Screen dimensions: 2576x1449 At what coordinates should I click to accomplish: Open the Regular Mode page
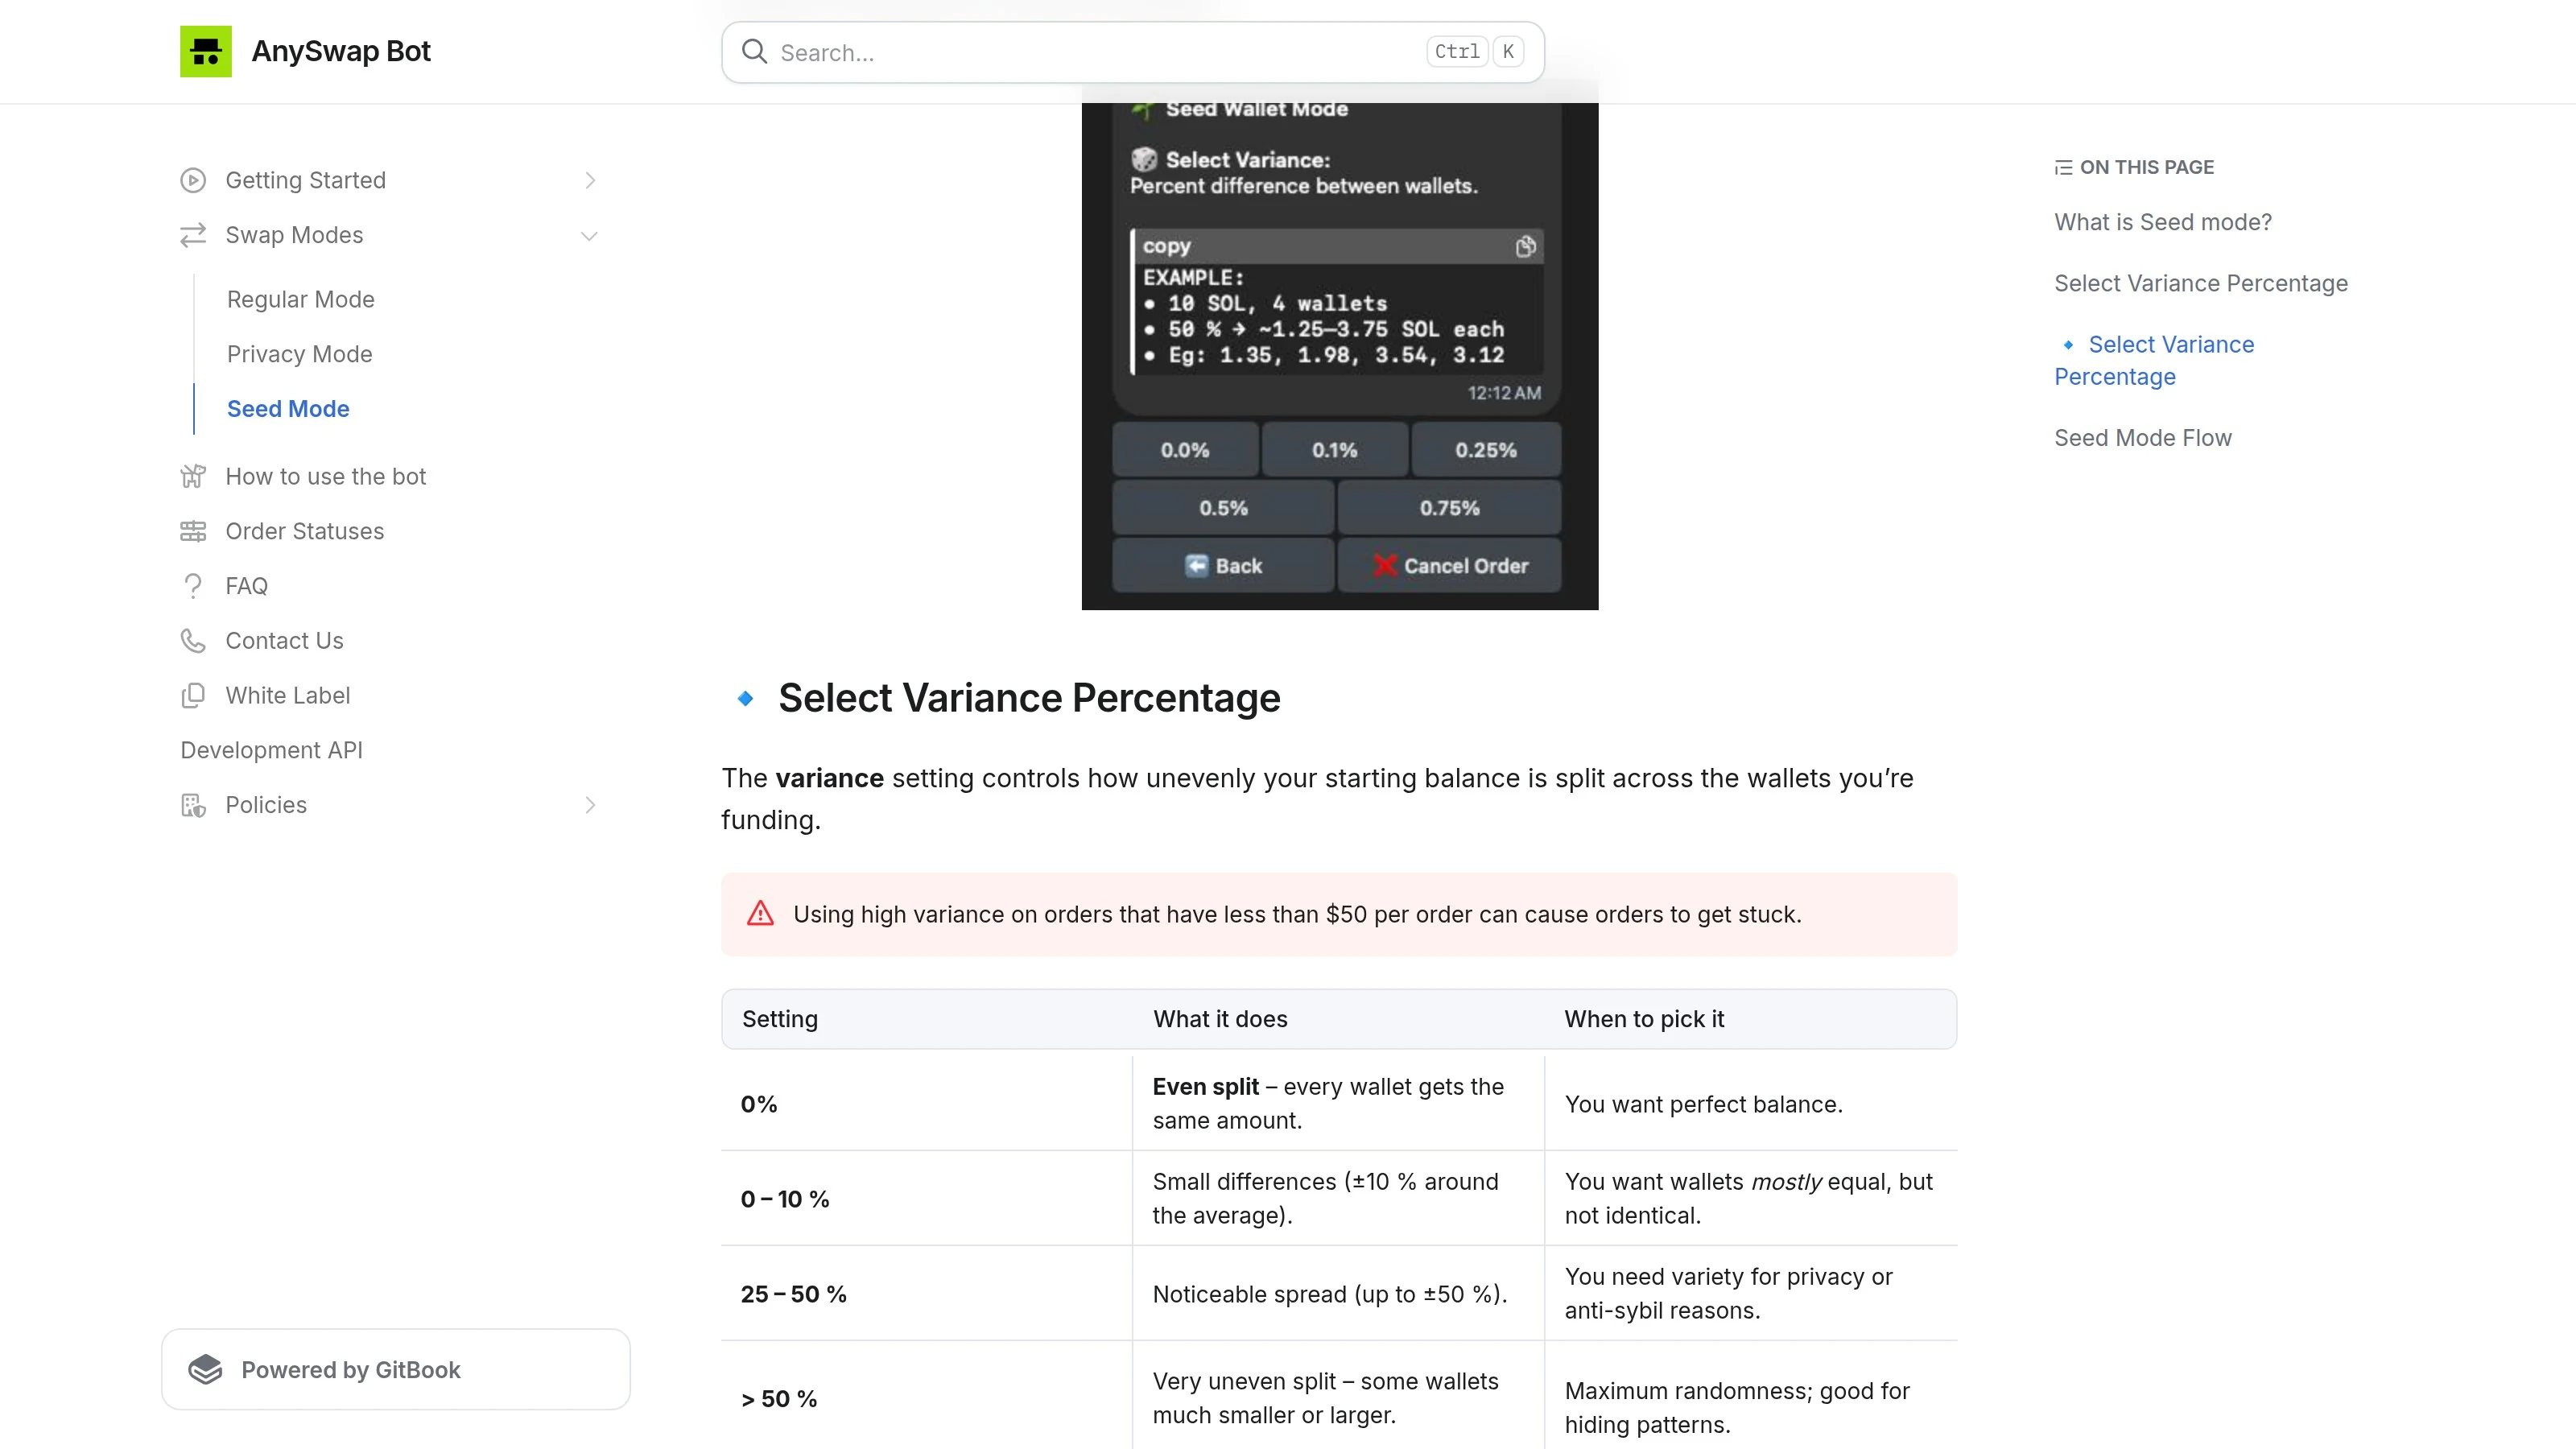pyautogui.click(x=301, y=299)
